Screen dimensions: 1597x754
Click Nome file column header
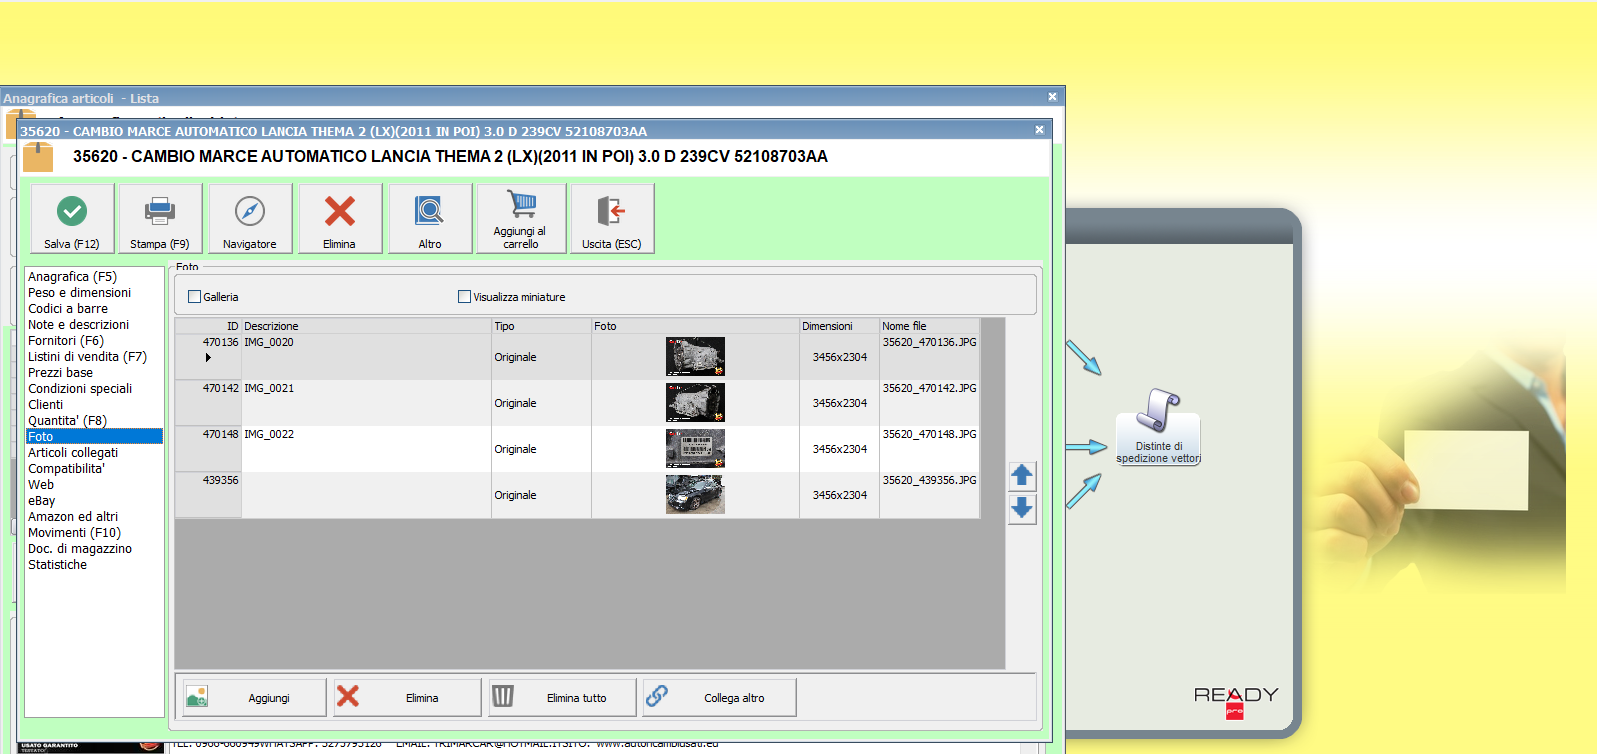[x=929, y=326]
